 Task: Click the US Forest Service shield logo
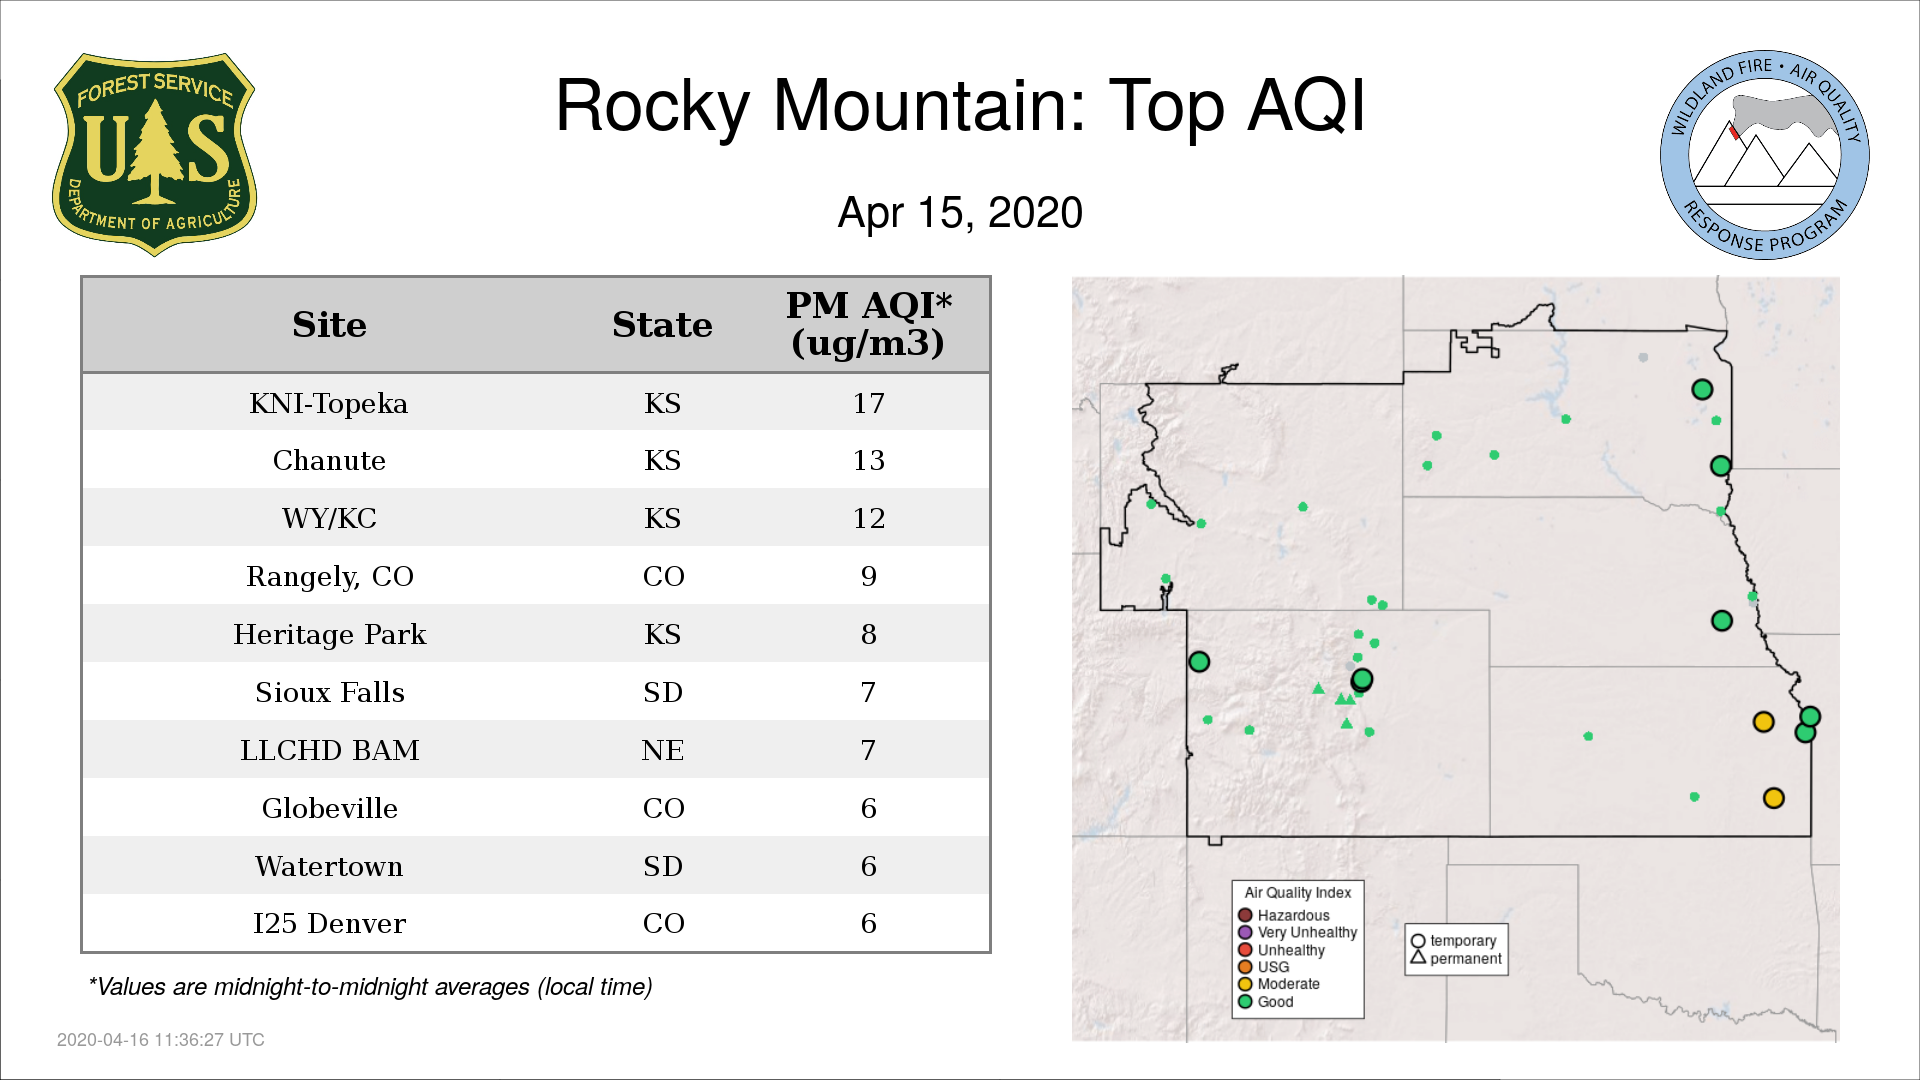coord(154,154)
